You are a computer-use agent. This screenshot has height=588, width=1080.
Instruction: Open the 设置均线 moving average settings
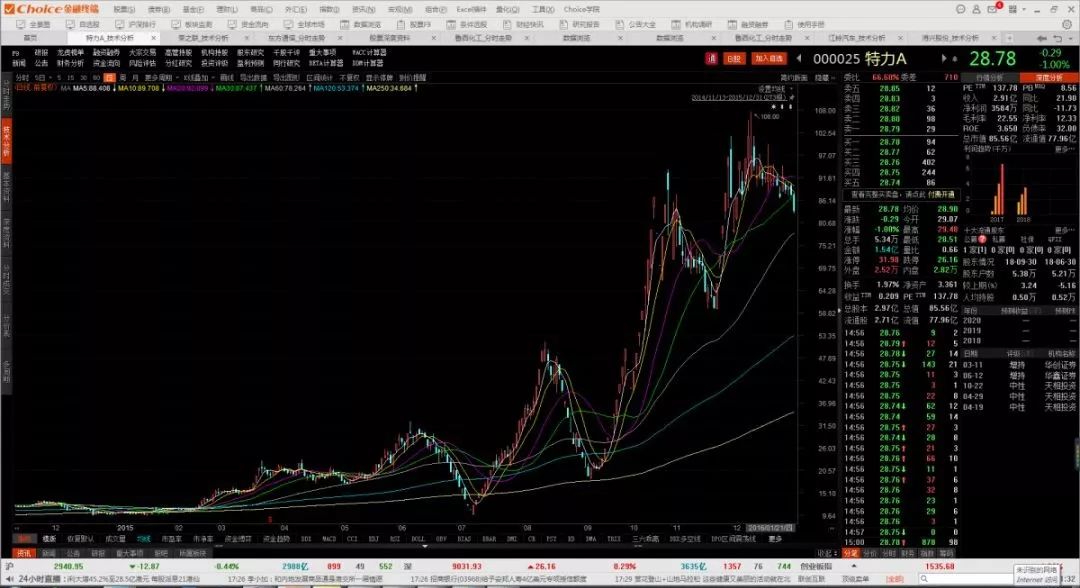[772, 90]
